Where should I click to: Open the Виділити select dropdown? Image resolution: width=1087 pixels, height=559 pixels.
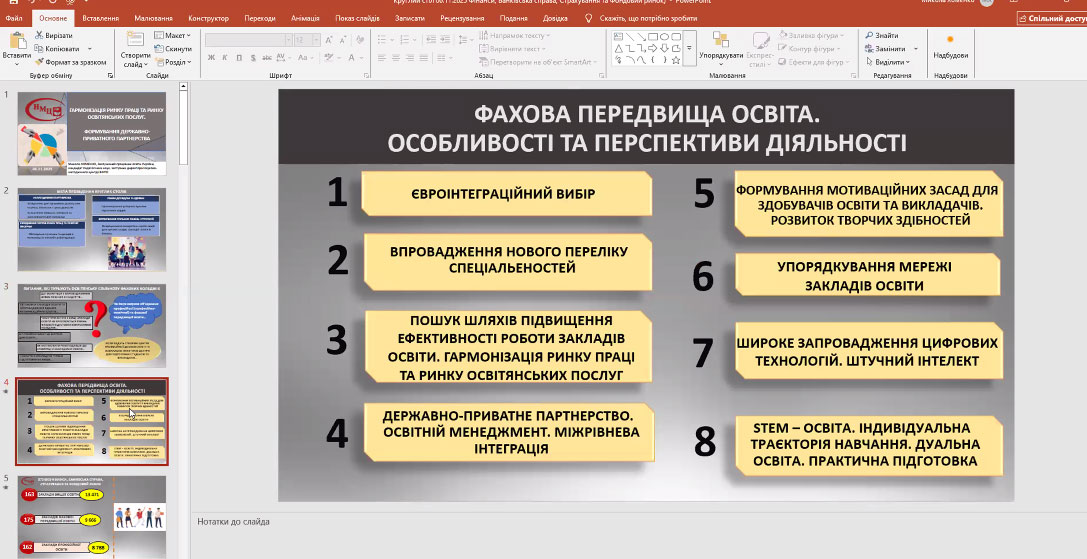pyautogui.click(x=888, y=61)
